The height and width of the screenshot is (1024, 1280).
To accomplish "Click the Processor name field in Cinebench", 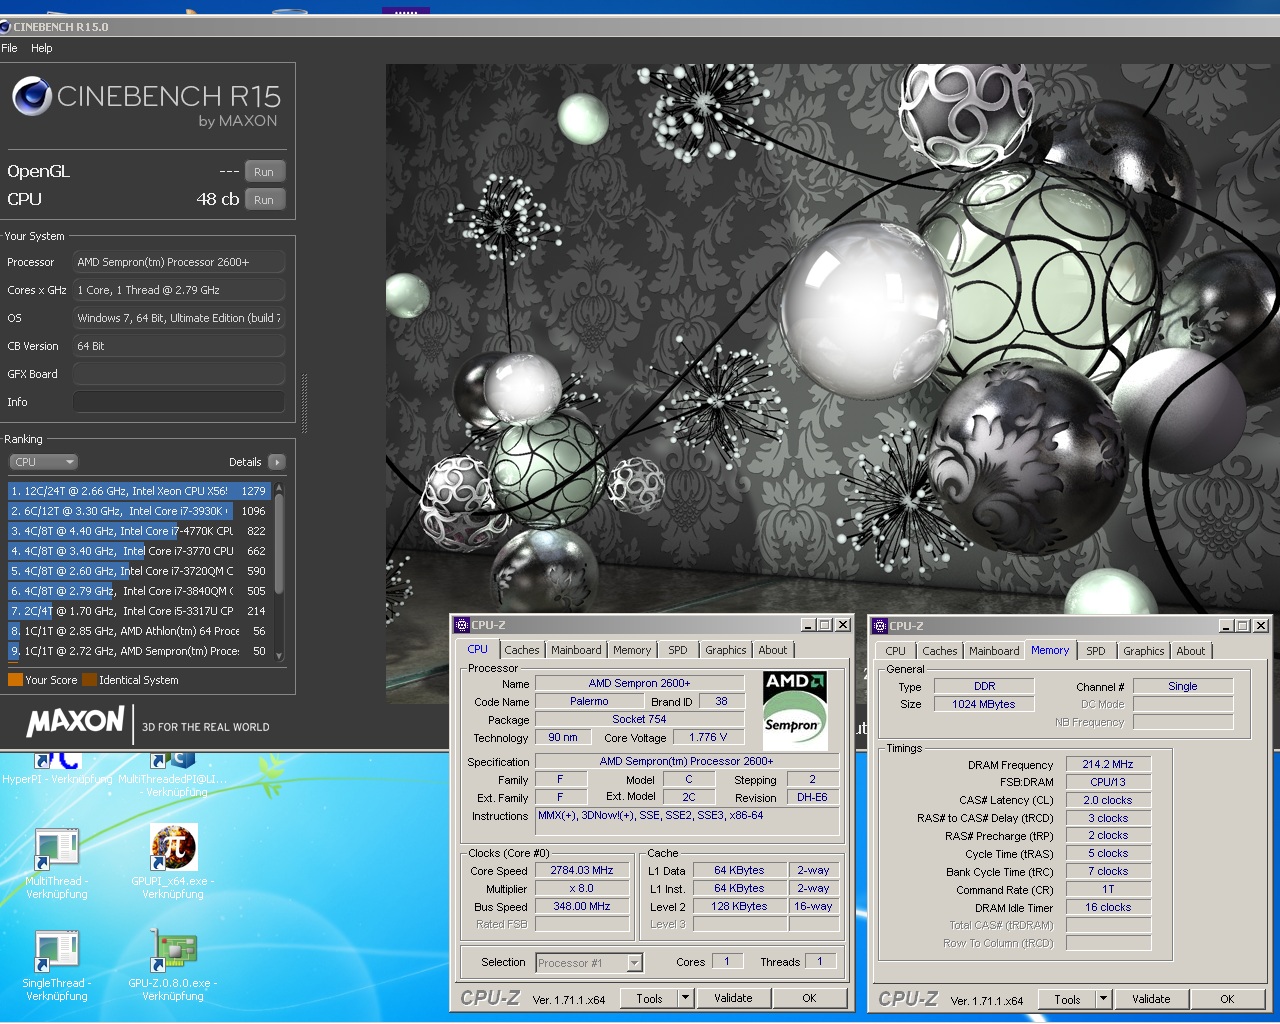I will coord(179,262).
